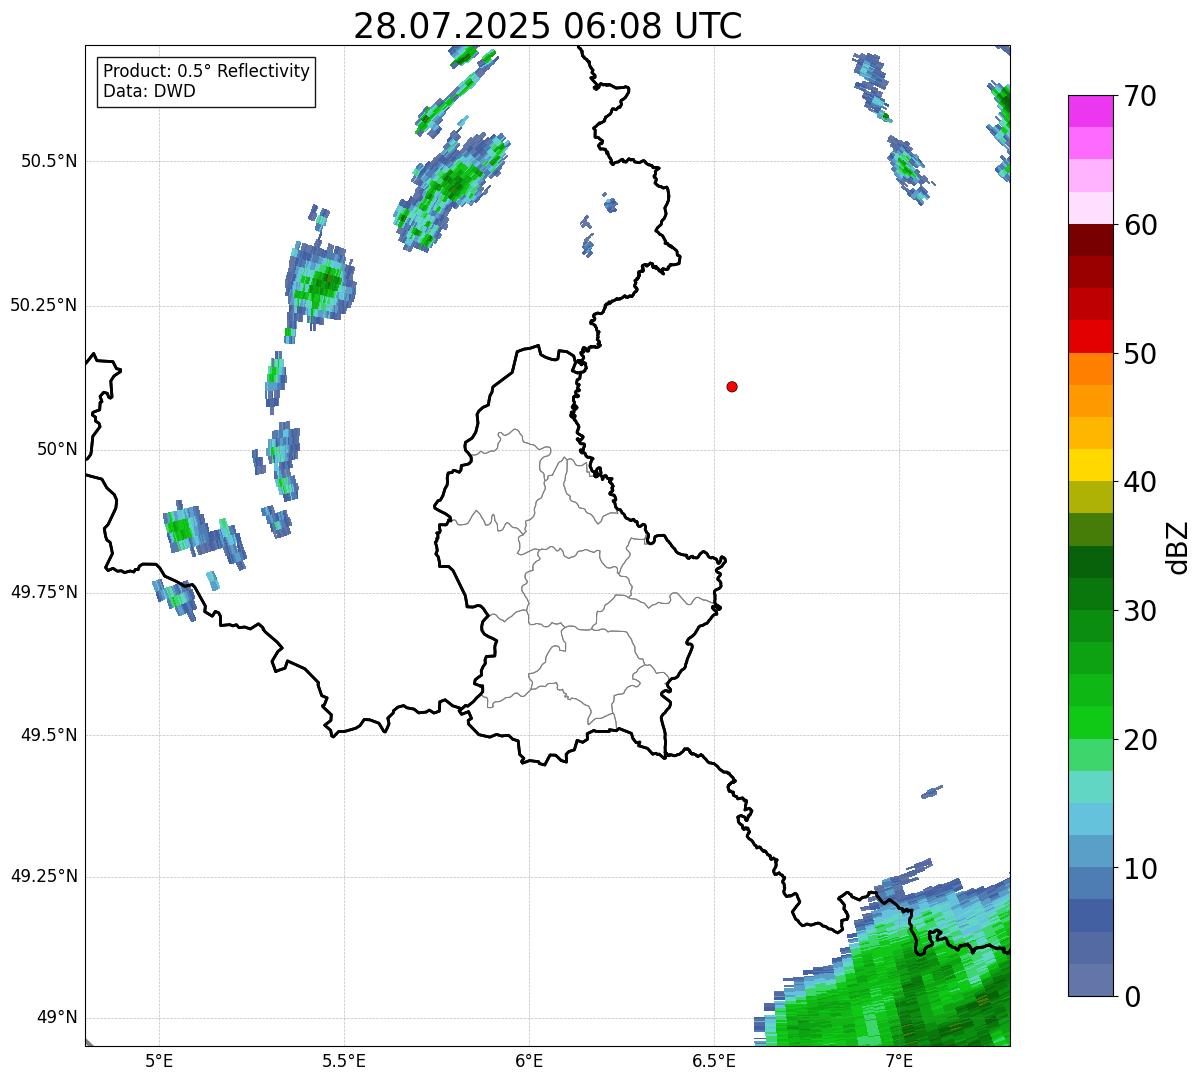Screen dimensions: 1202x1081
Task: Click the red location marker dot
Action: [x=732, y=386]
